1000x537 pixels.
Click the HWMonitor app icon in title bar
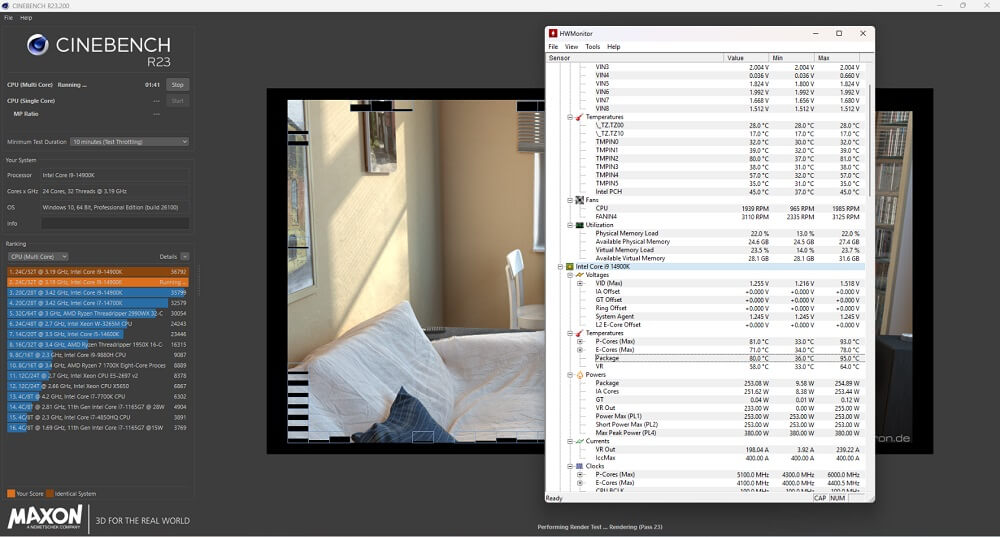(553, 33)
